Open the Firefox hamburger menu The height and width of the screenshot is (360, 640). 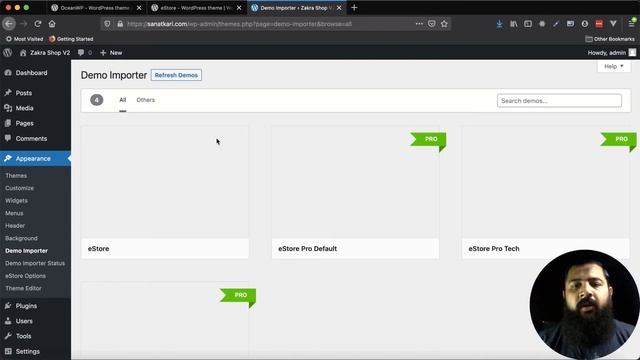(x=631, y=24)
